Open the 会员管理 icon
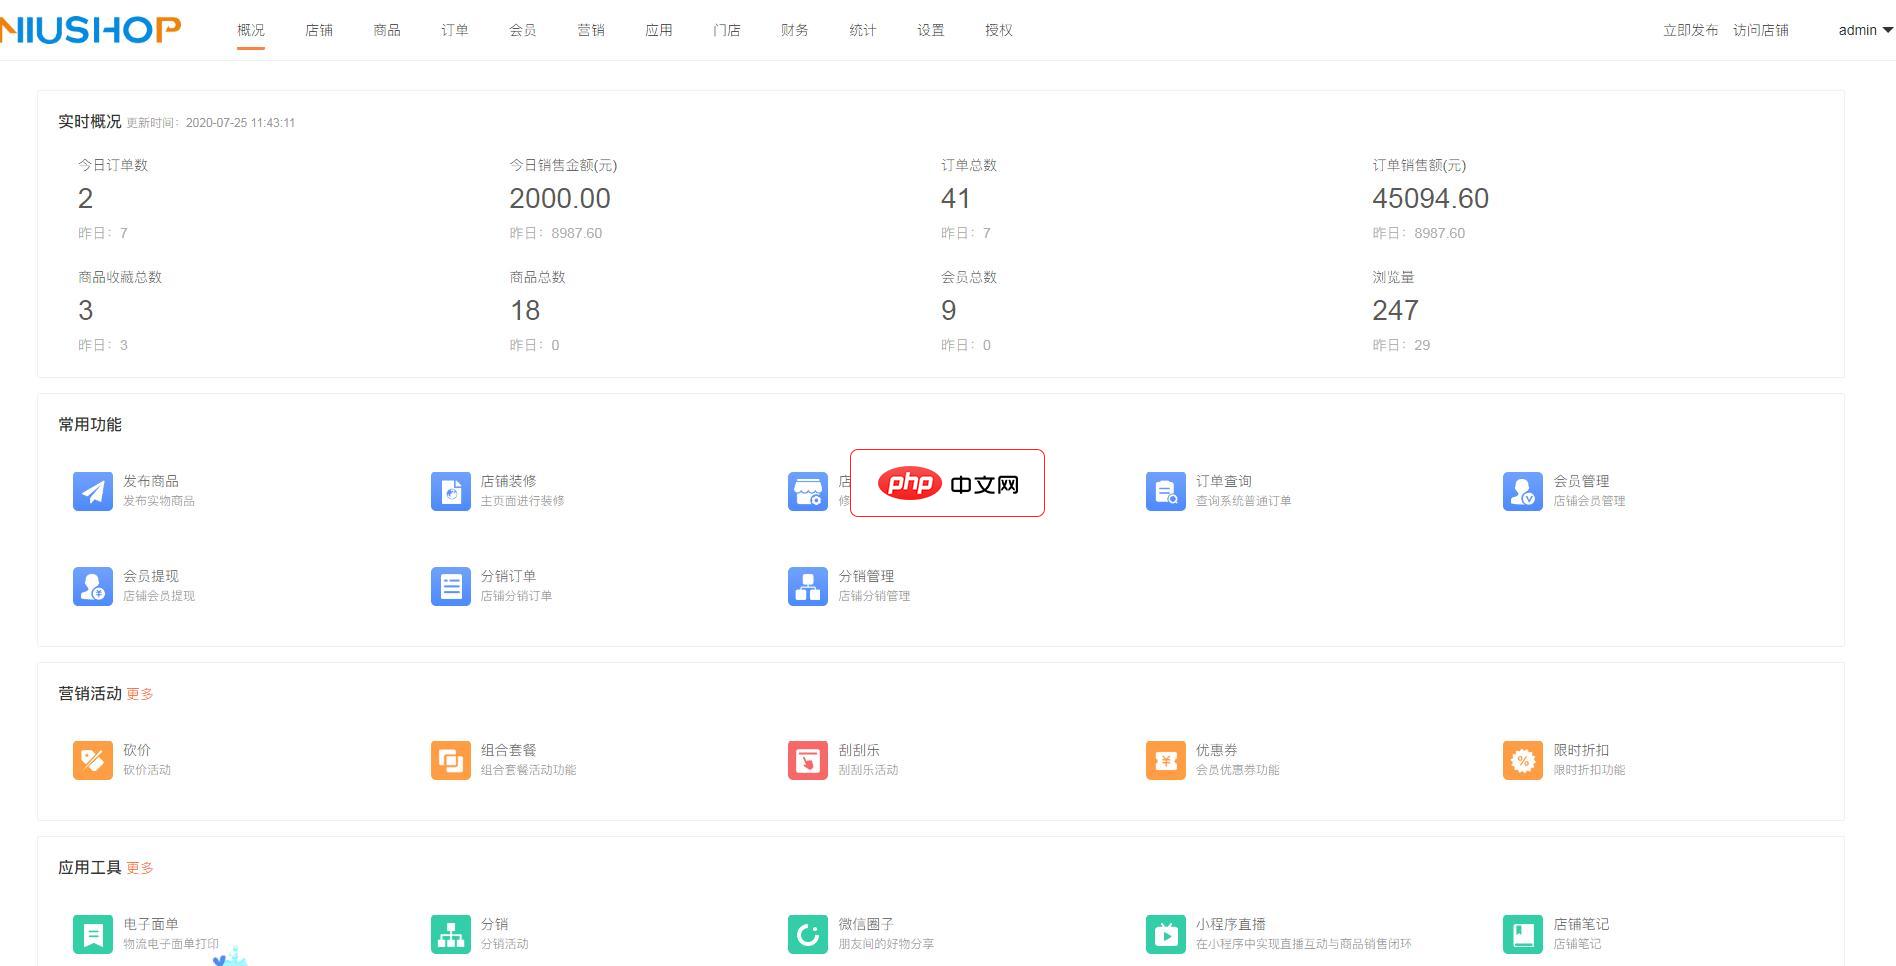Image resolution: width=1896 pixels, height=966 pixels. (1522, 491)
